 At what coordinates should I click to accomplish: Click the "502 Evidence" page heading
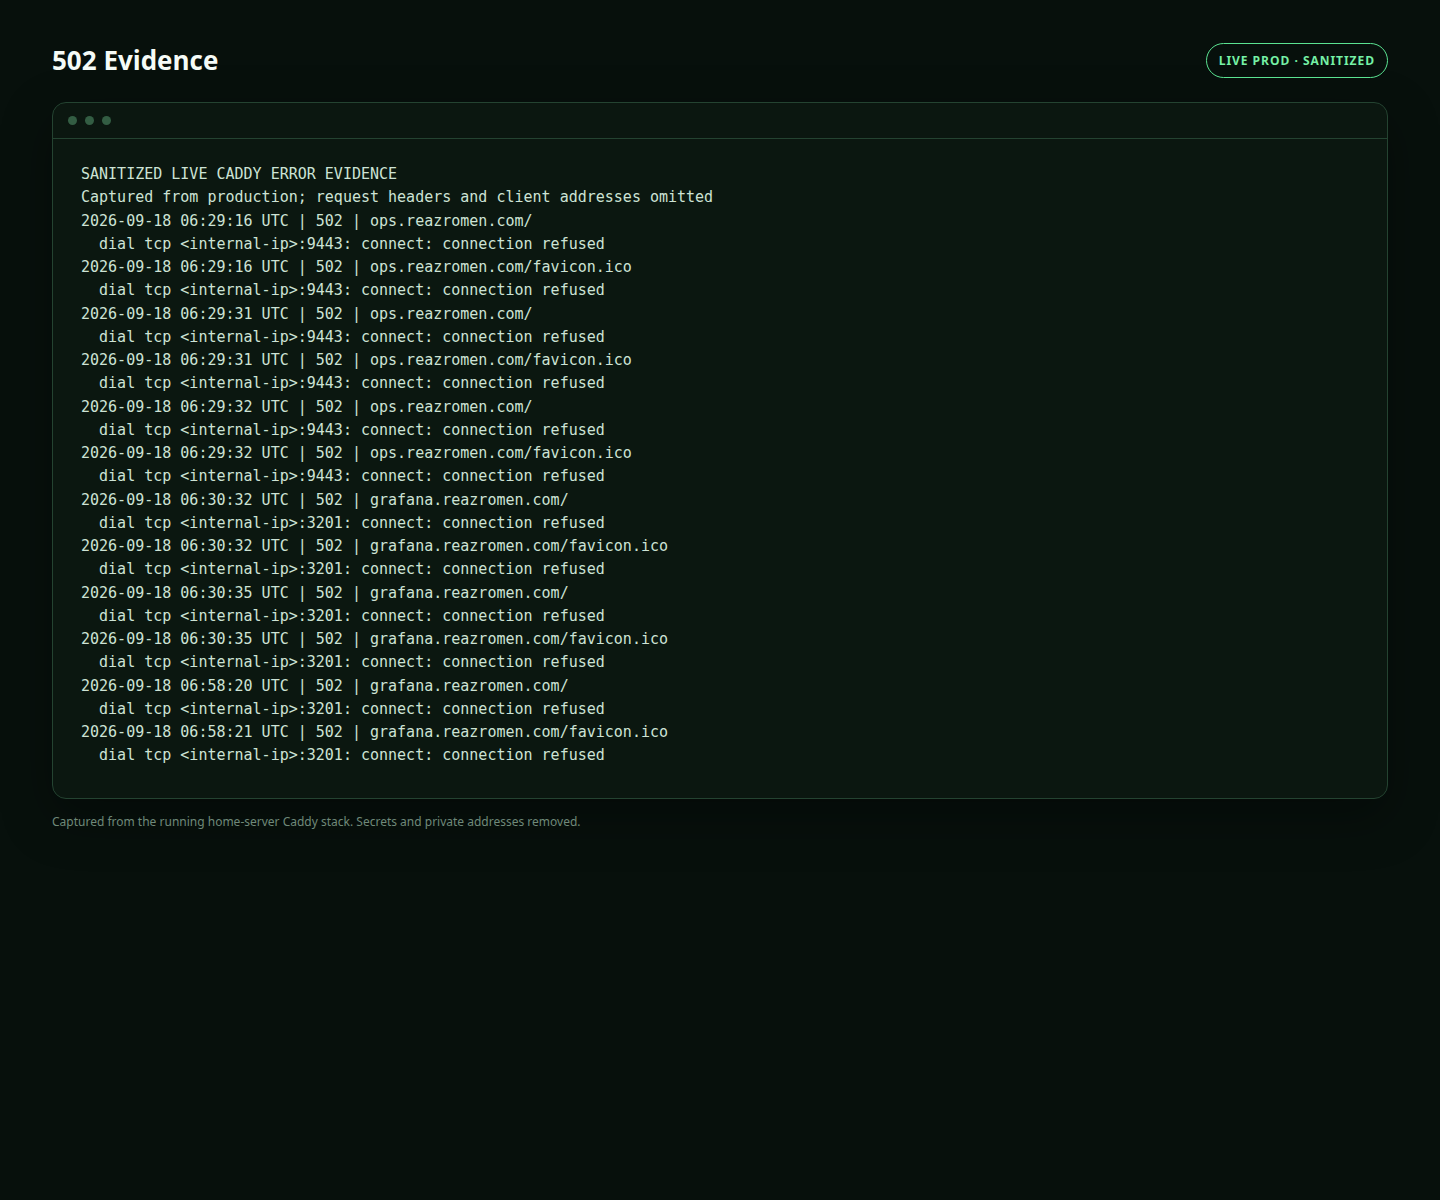135,60
